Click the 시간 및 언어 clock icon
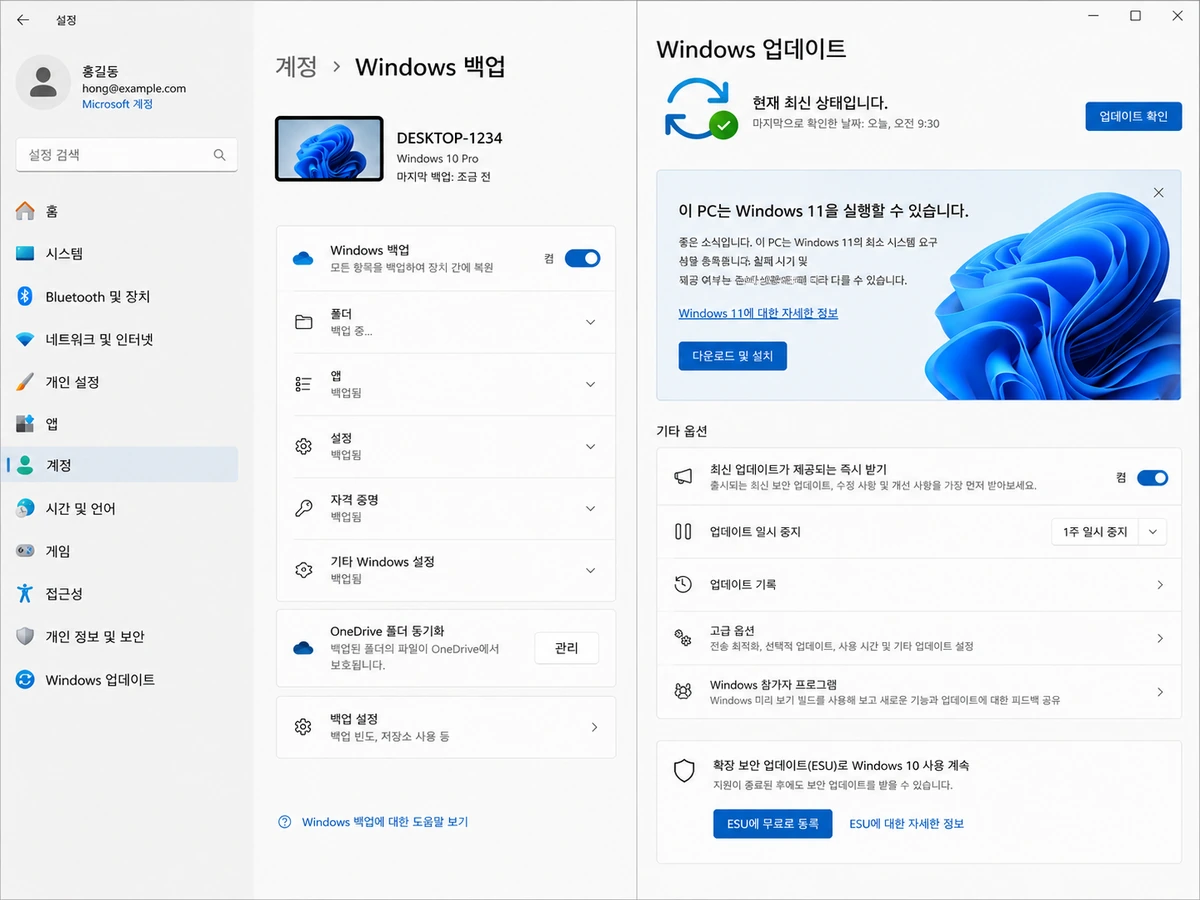The image size is (1200, 900). 25,509
